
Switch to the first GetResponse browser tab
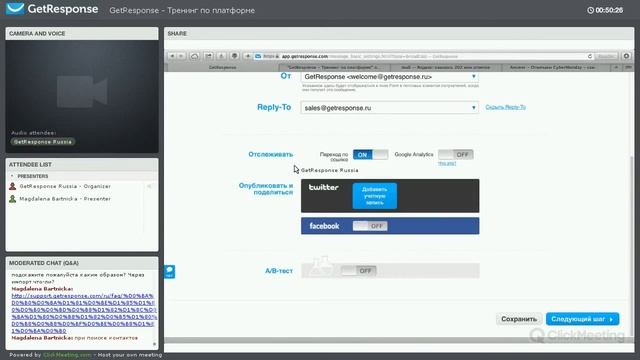pos(222,67)
